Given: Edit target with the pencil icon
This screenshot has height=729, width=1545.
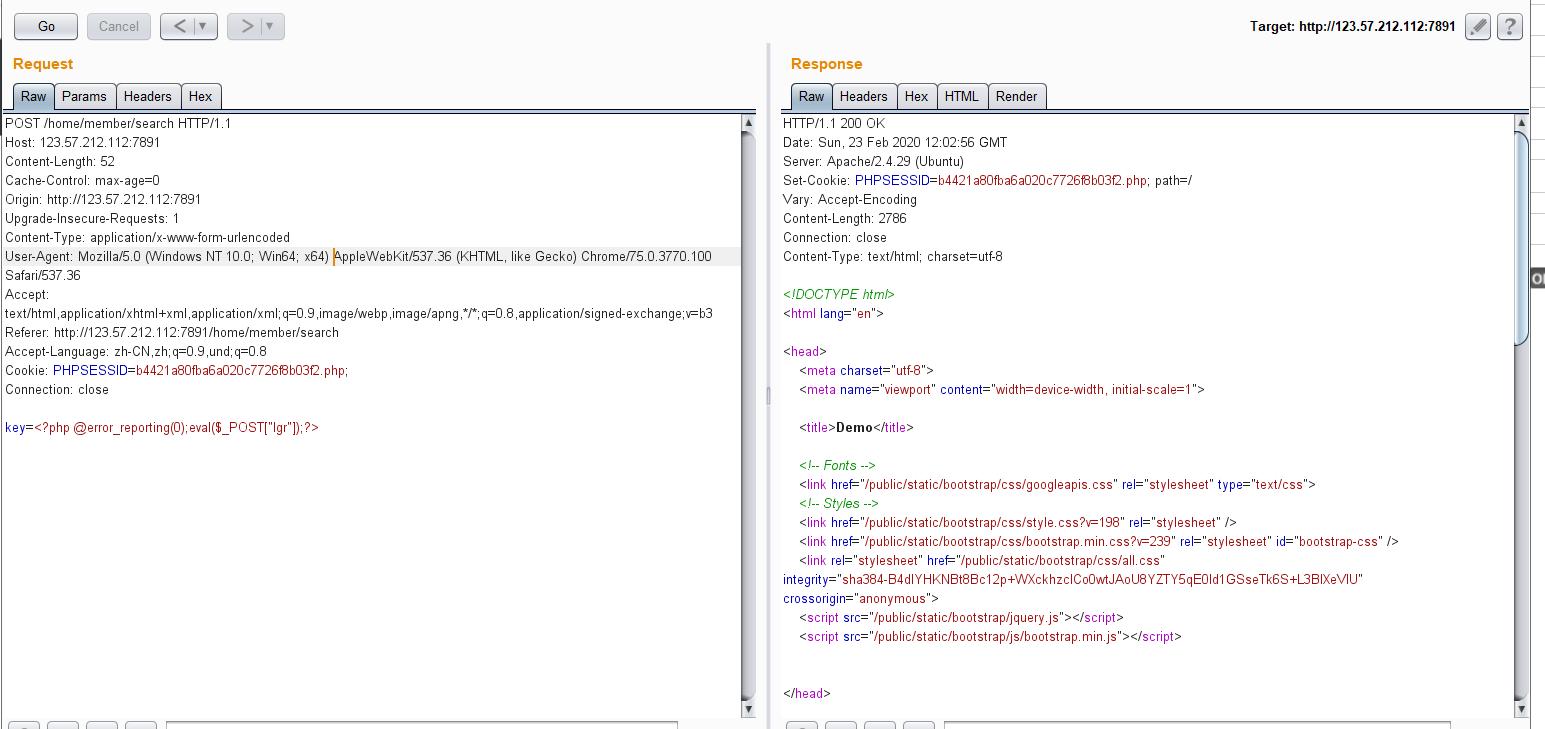Looking at the screenshot, I should [1478, 27].
